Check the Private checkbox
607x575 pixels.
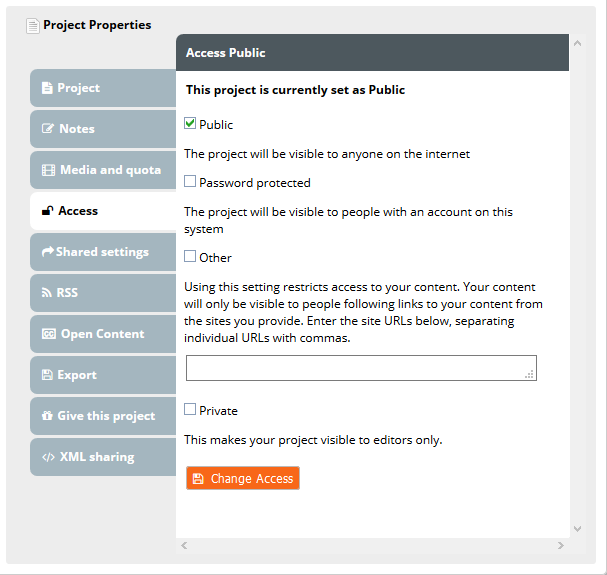[x=191, y=410]
